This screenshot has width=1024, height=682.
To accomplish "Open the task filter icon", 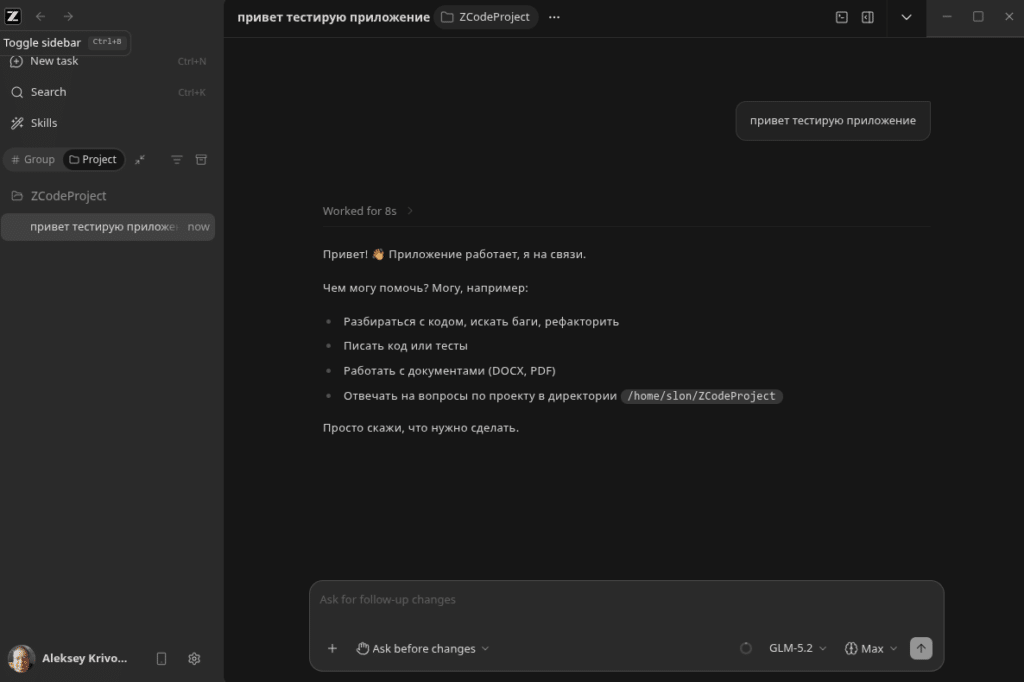I will (x=176, y=159).
